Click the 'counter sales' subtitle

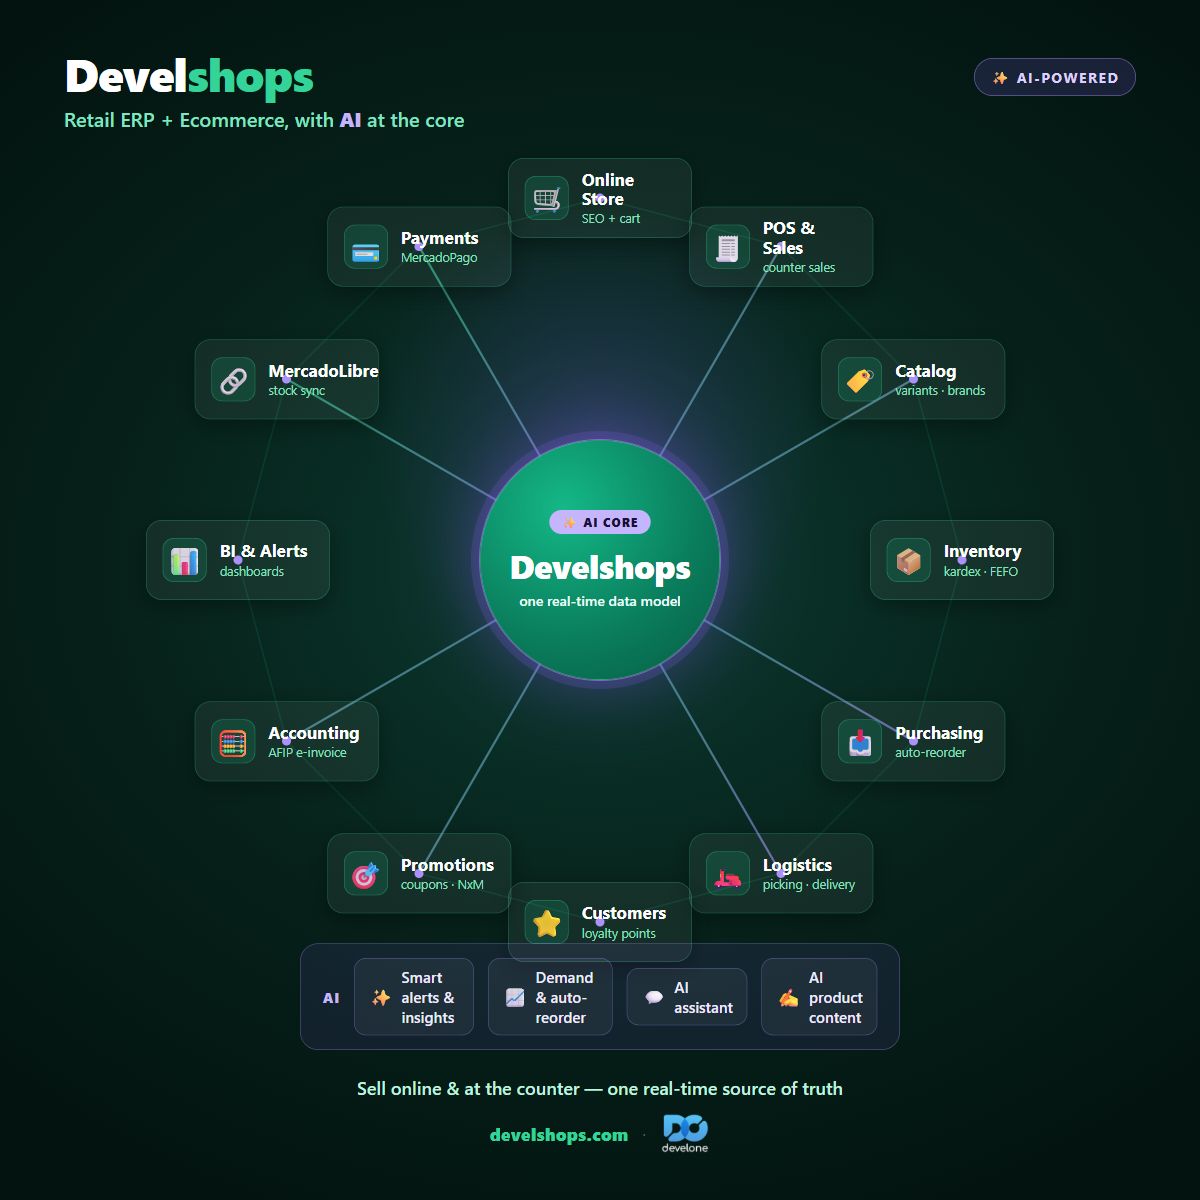(799, 268)
